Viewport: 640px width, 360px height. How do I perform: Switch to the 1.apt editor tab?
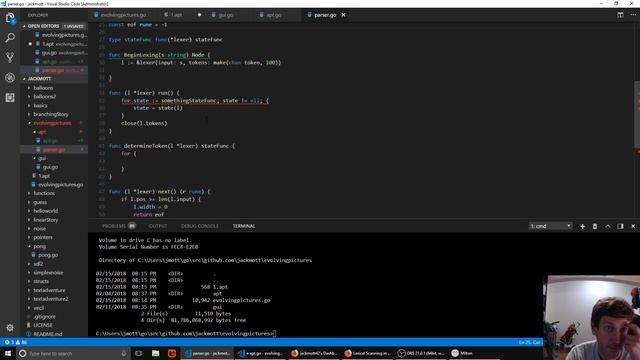[176, 15]
